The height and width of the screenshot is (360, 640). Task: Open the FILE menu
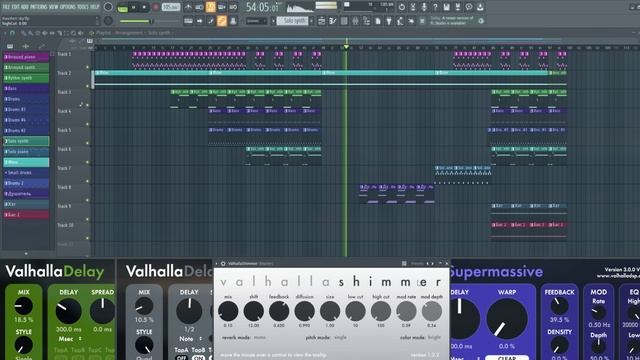pos(6,7)
